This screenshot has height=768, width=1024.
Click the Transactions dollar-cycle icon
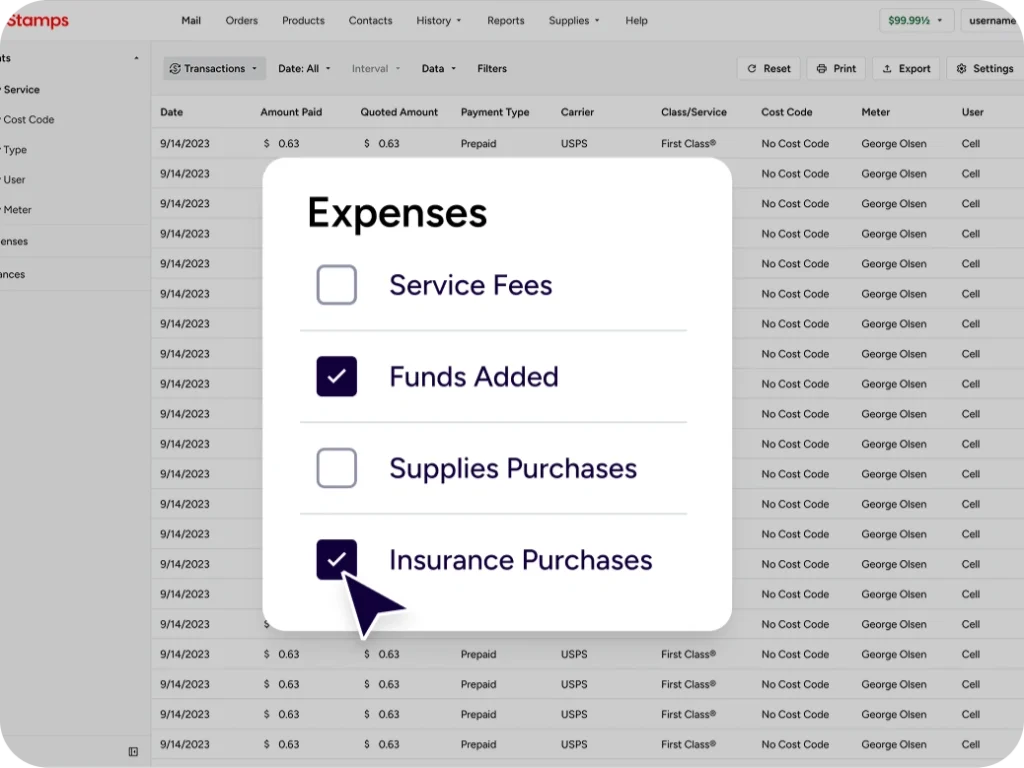175,69
